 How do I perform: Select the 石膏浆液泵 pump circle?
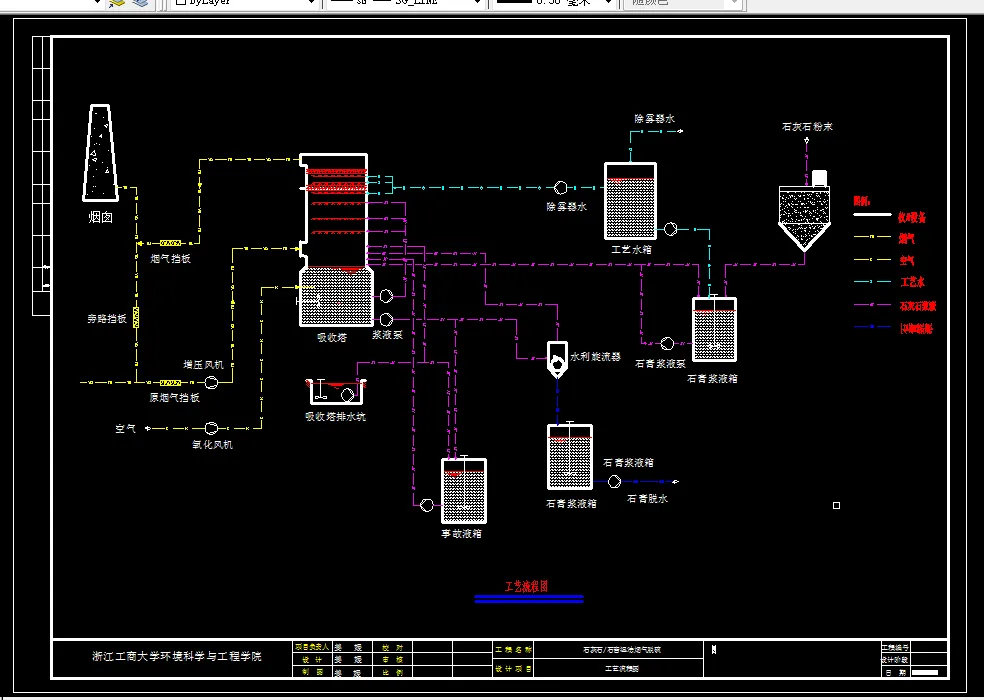click(x=667, y=343)
